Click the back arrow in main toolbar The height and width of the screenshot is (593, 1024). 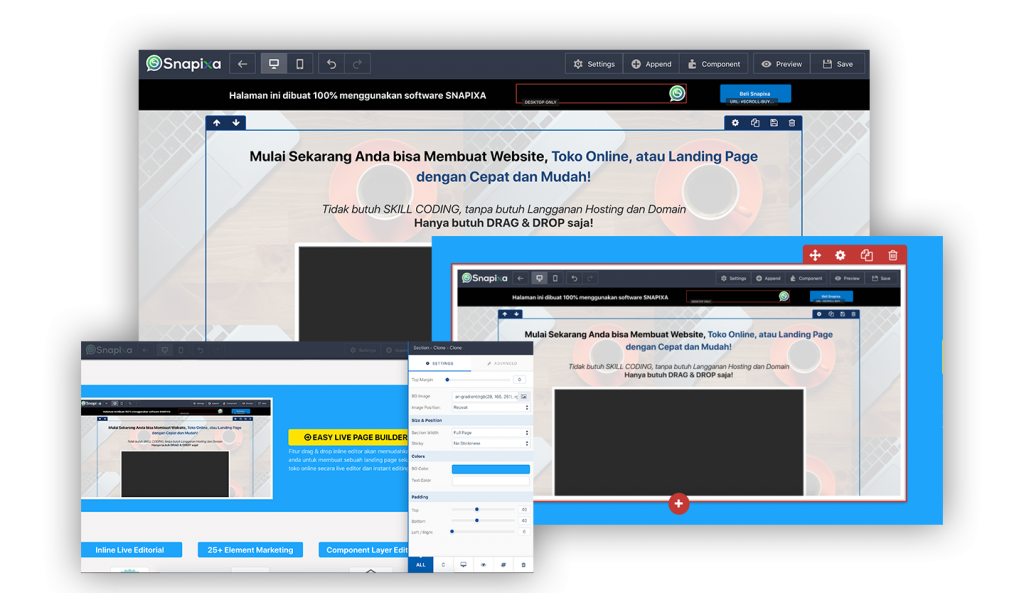[x=242, y=64]
